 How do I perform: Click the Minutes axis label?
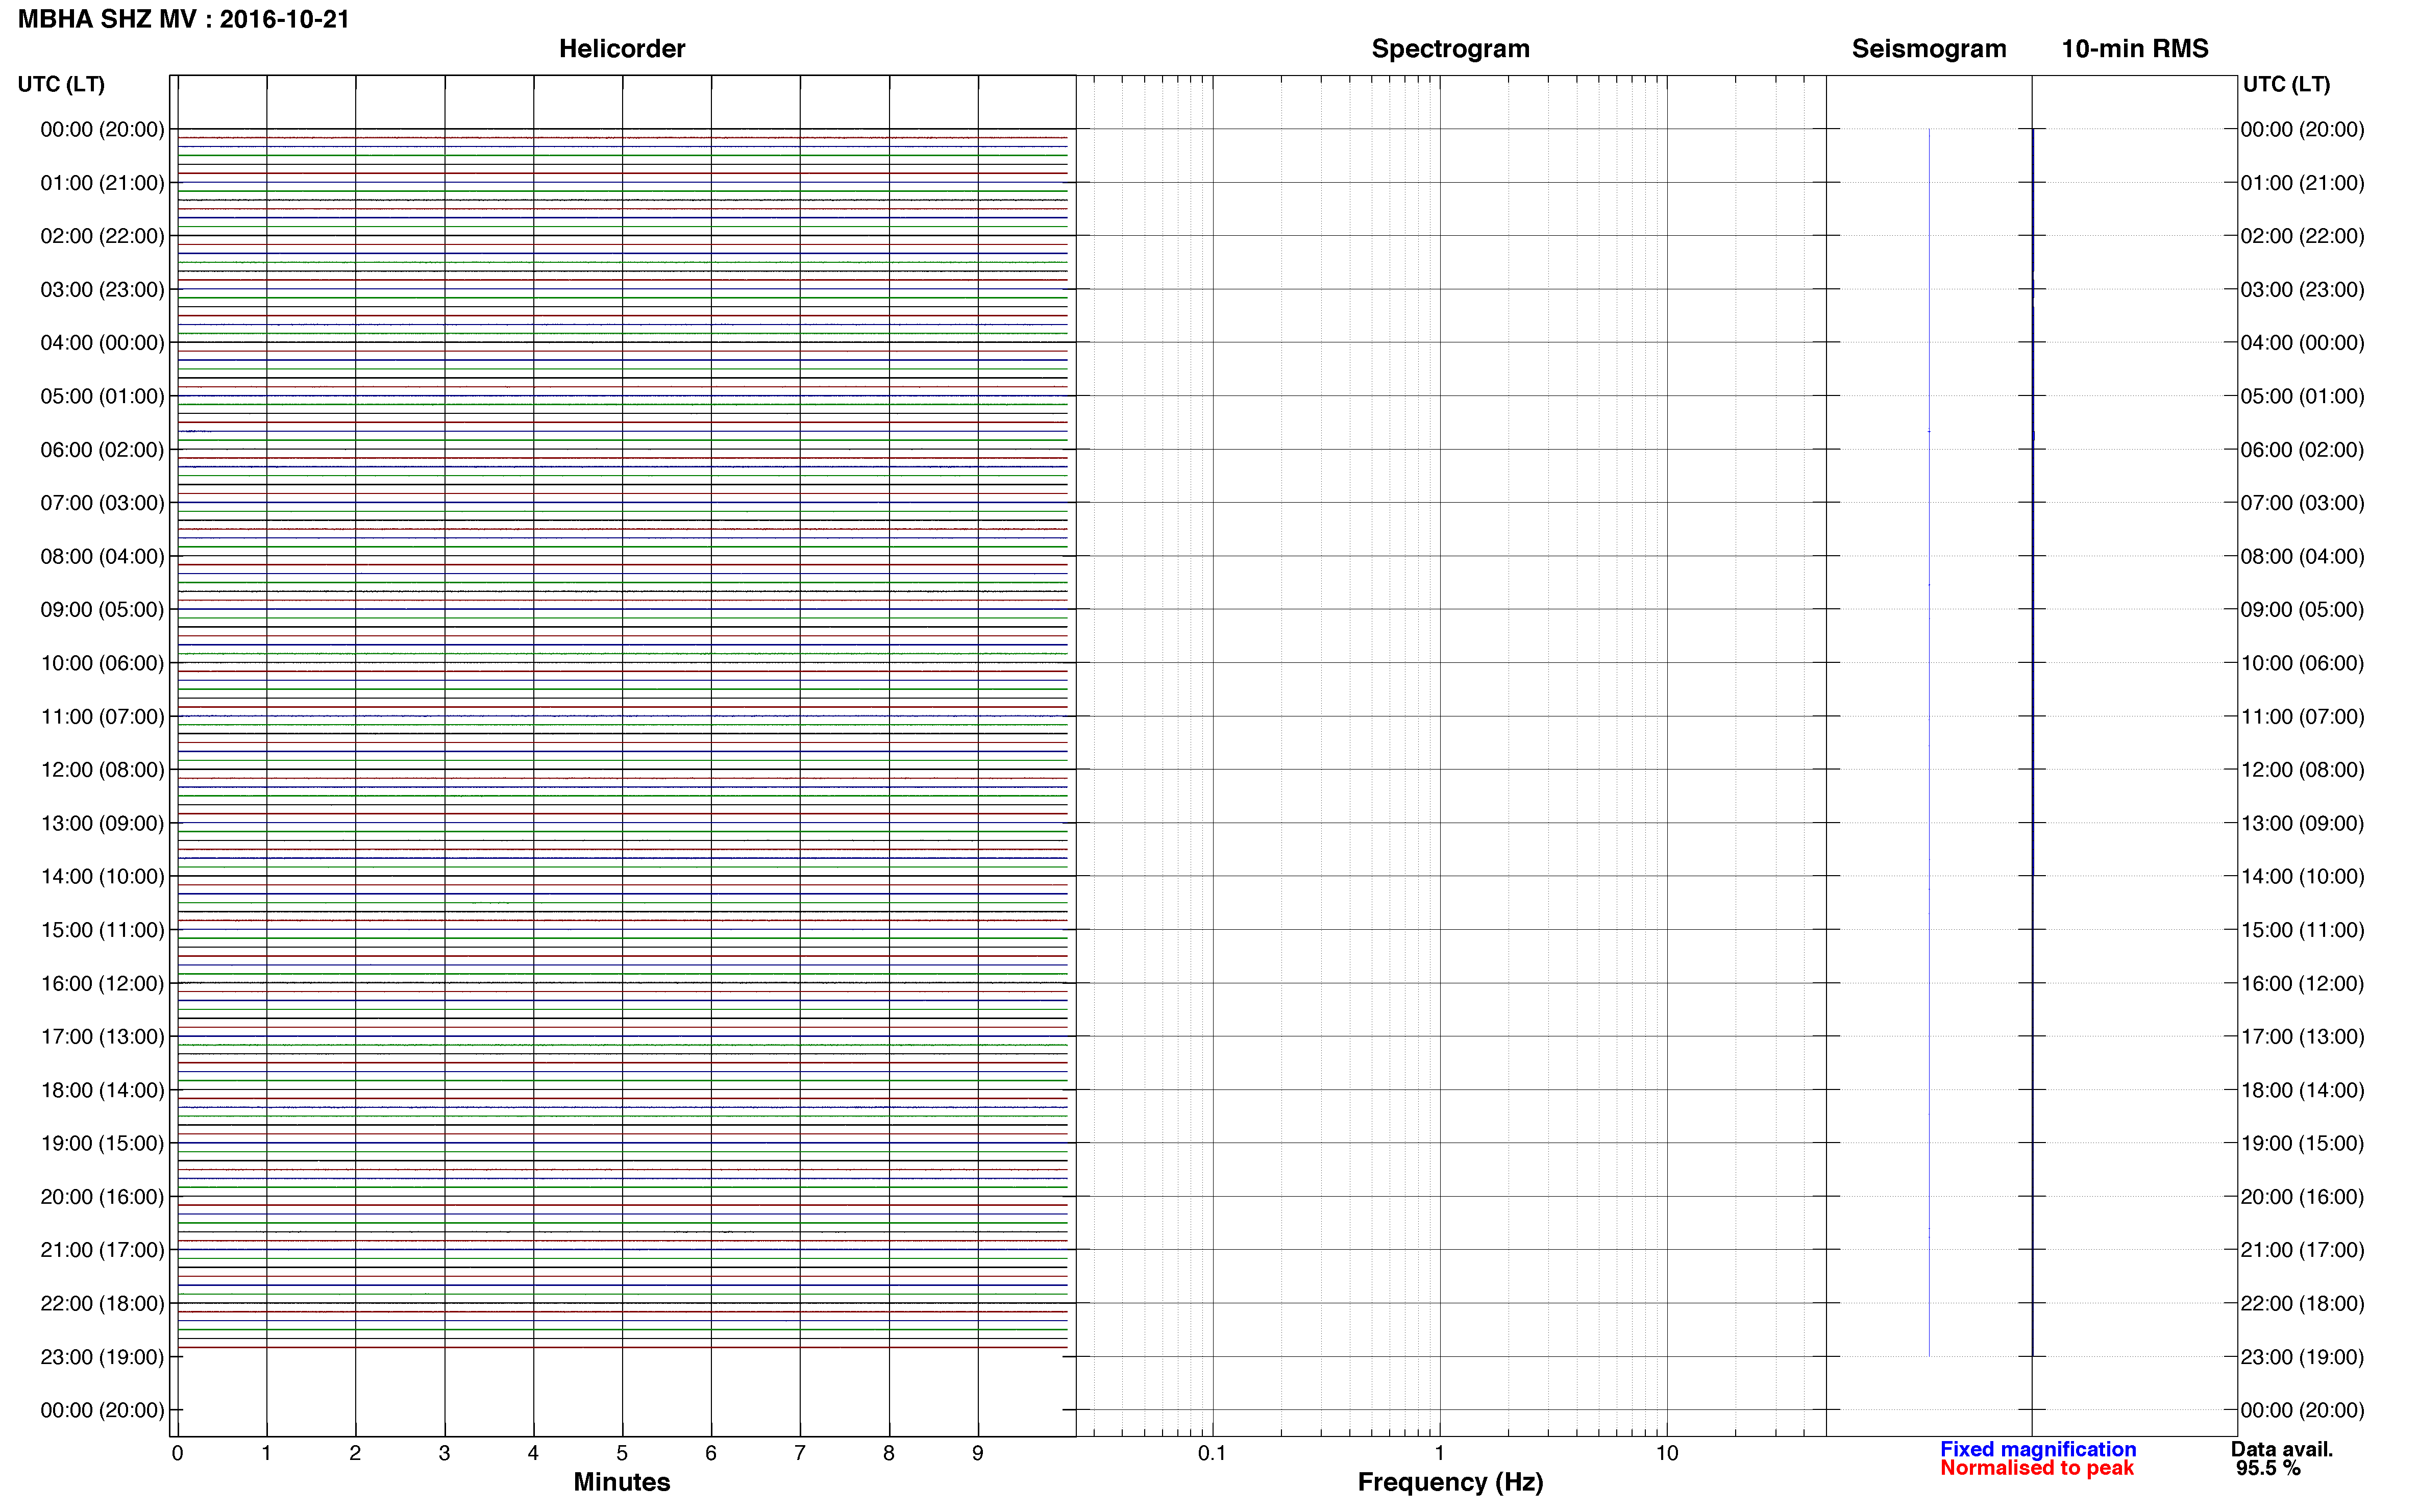coord(621,1481)
